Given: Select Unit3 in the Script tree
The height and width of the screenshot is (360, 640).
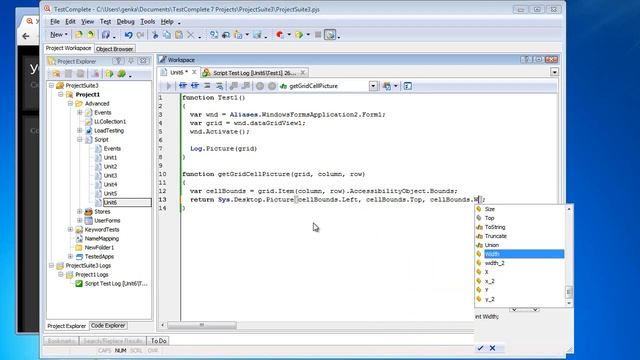Looking at the screenshot, I should 110,175.
